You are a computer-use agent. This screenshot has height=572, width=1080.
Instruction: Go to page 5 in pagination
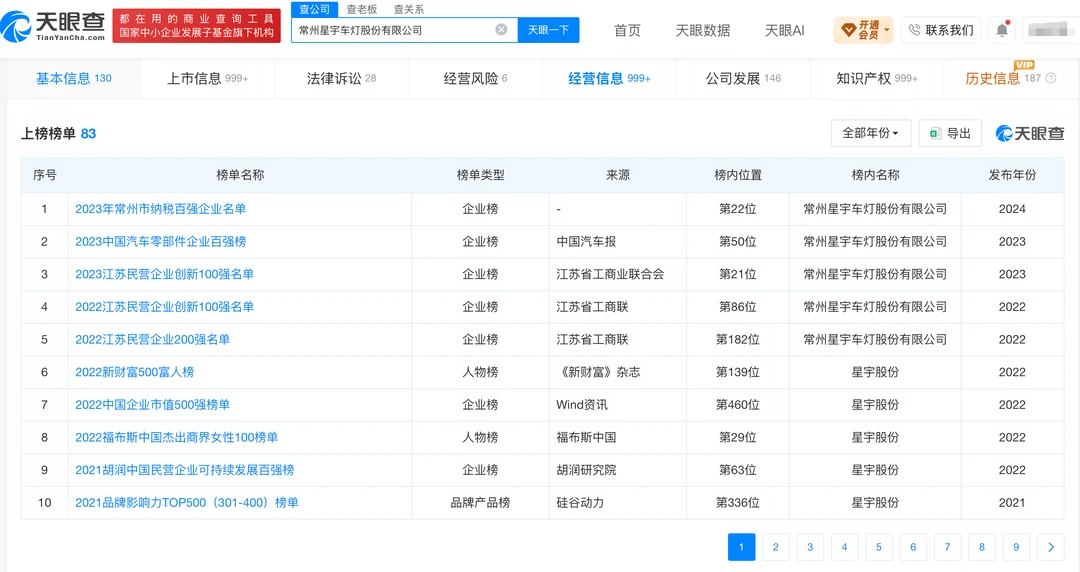tap(878, 547)
